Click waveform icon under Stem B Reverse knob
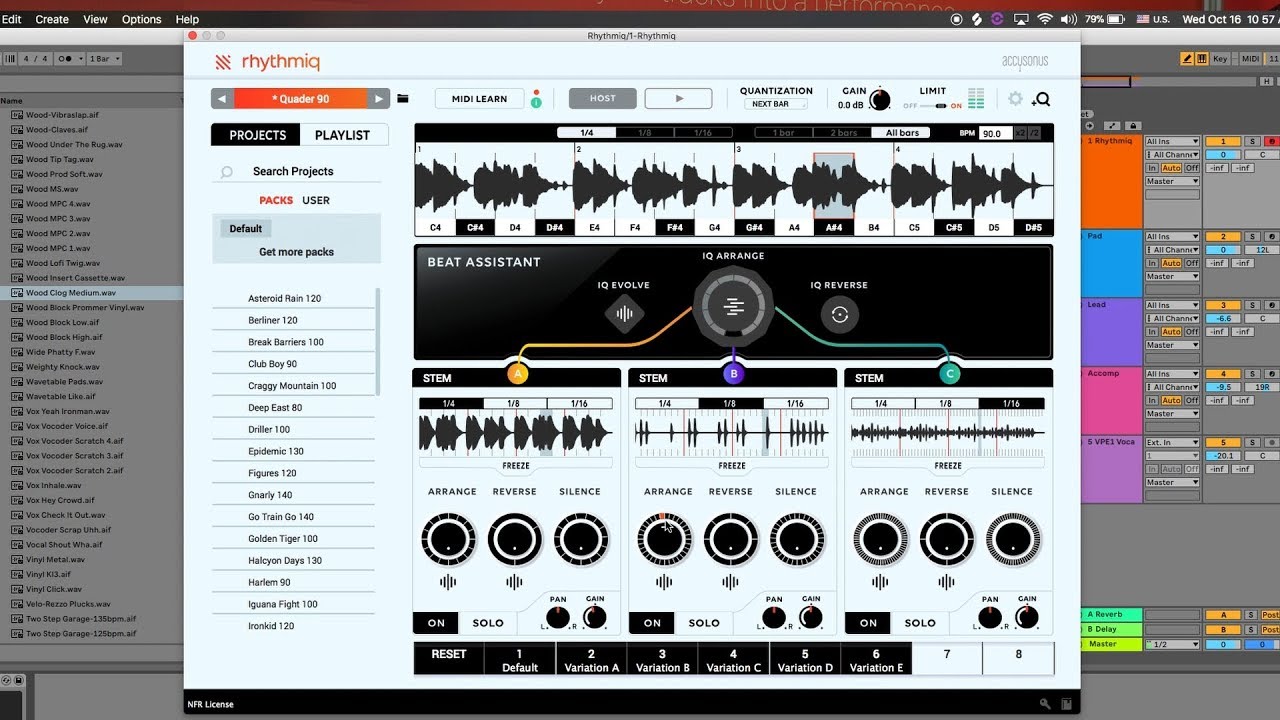The image size is (1280, 720). click(x=730, y=582)
